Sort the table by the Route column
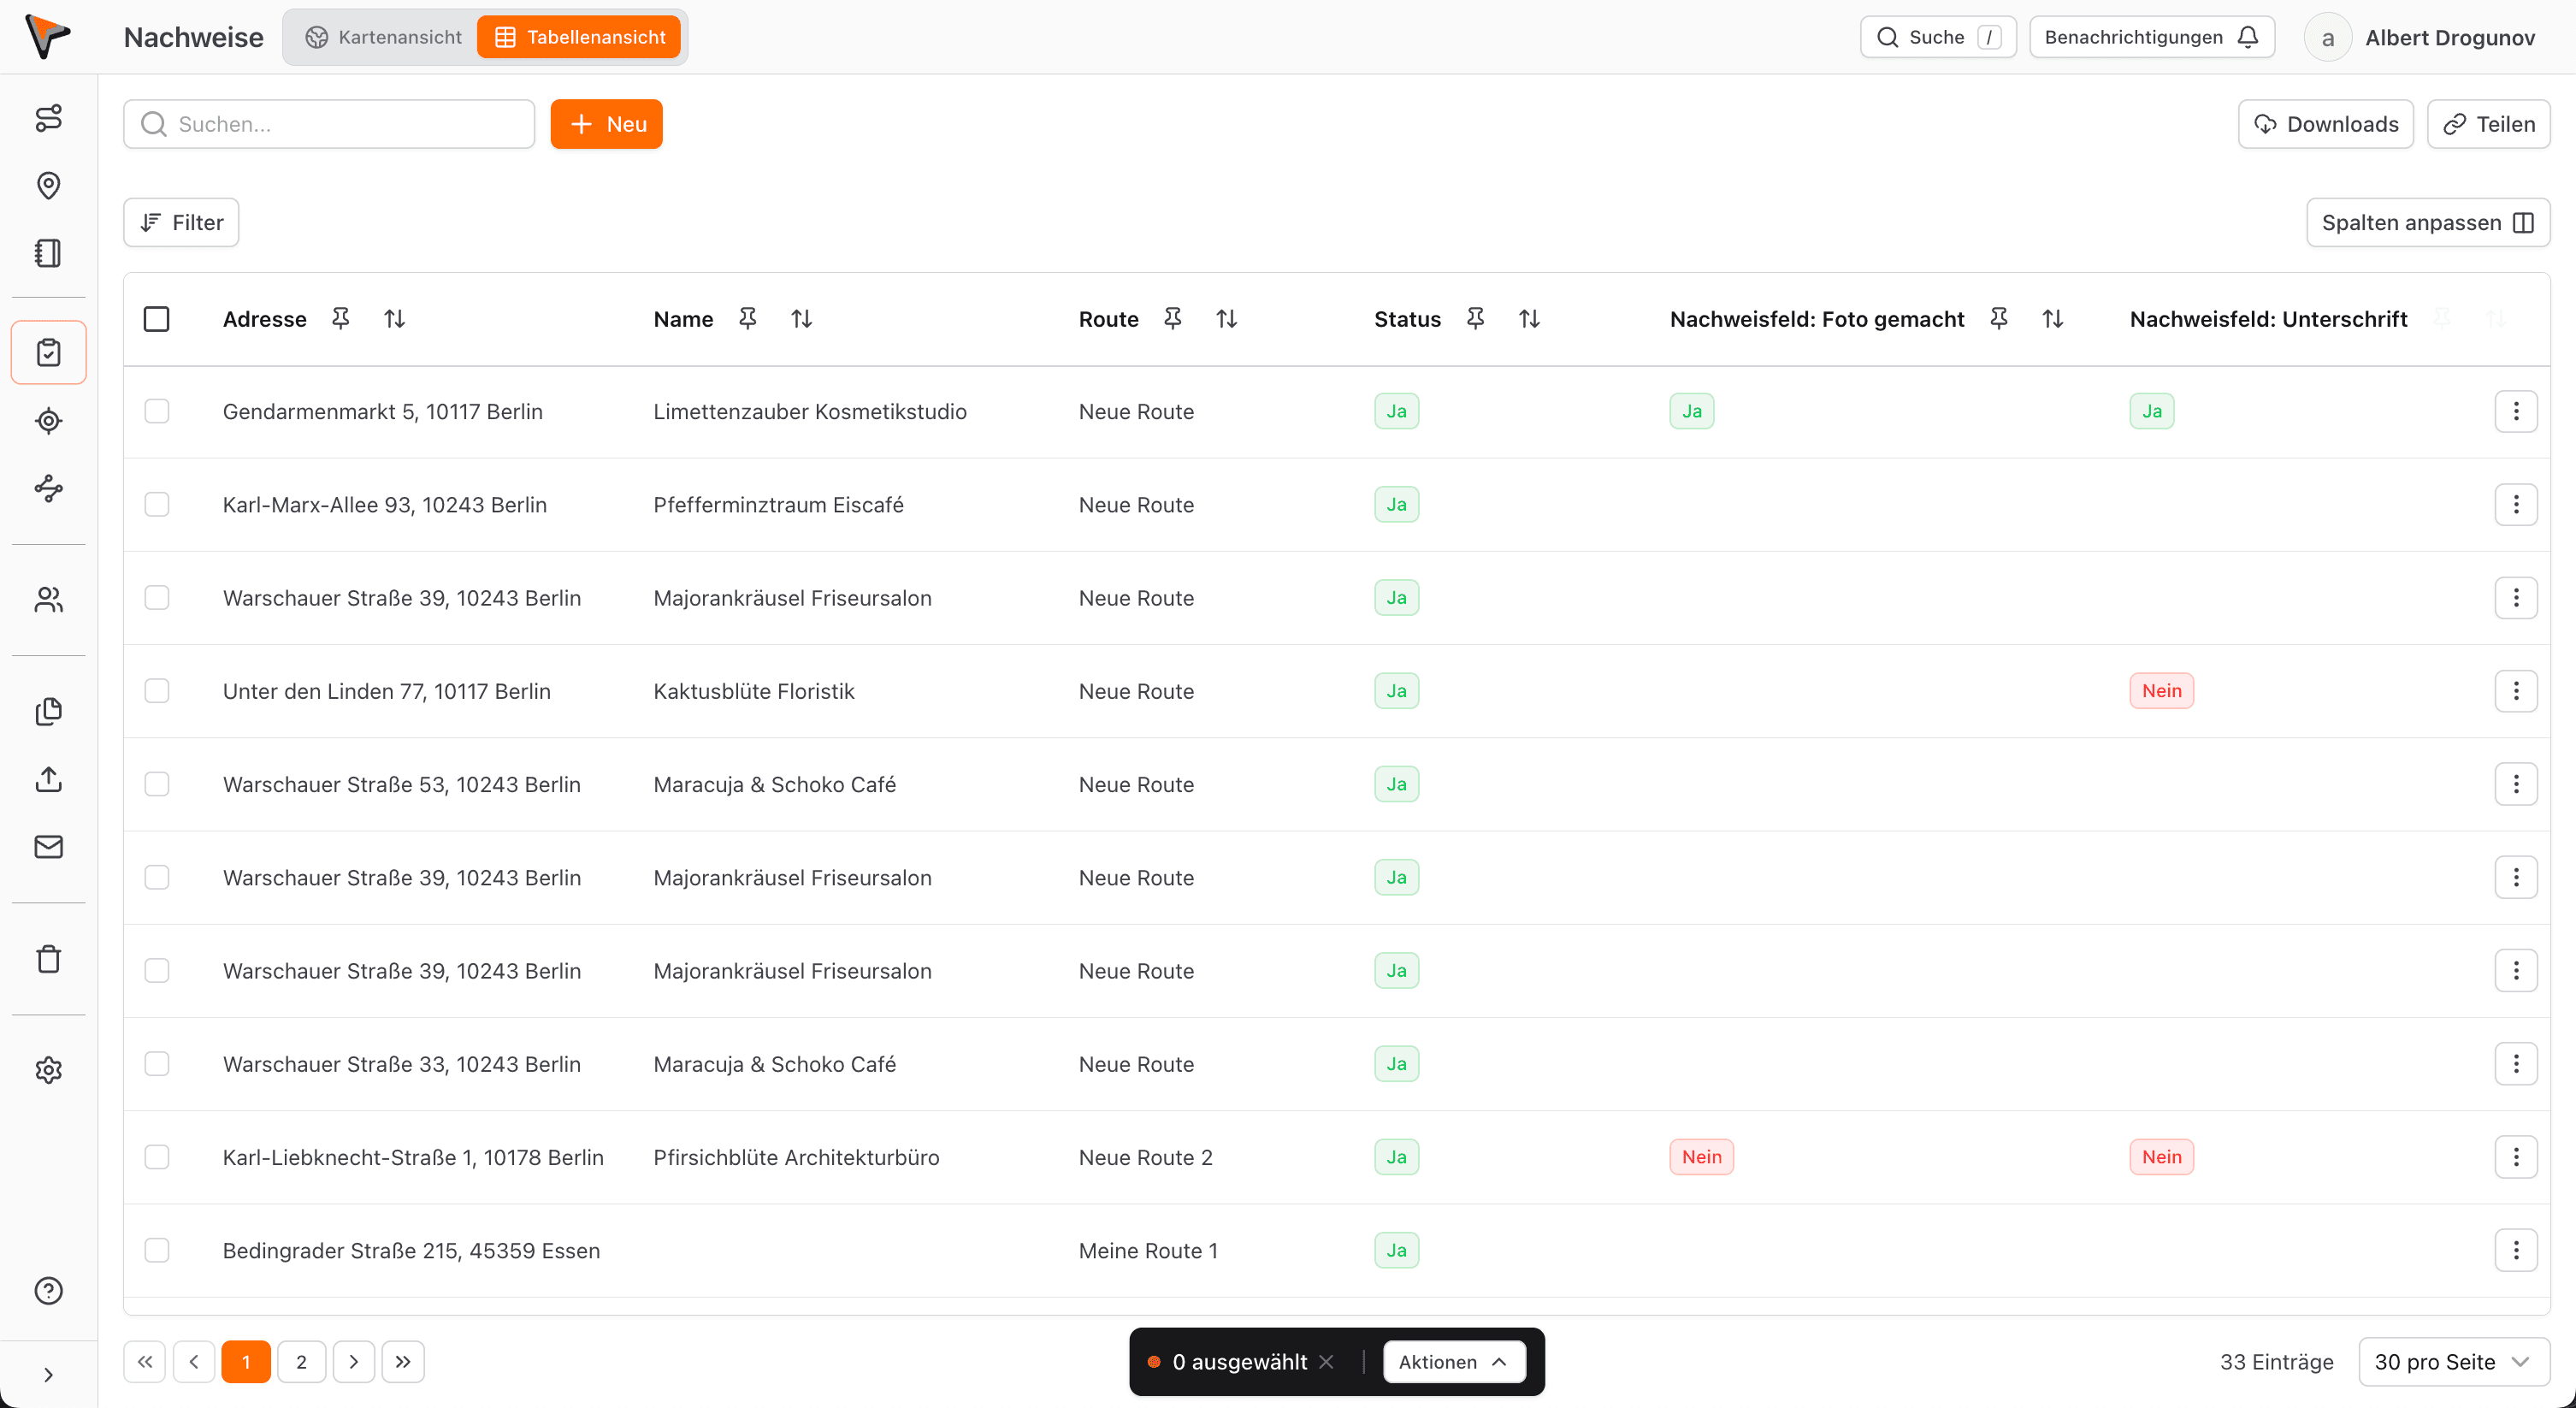The height and width of the screenshot is (1408, 2576). click(x=1226, y=319)
